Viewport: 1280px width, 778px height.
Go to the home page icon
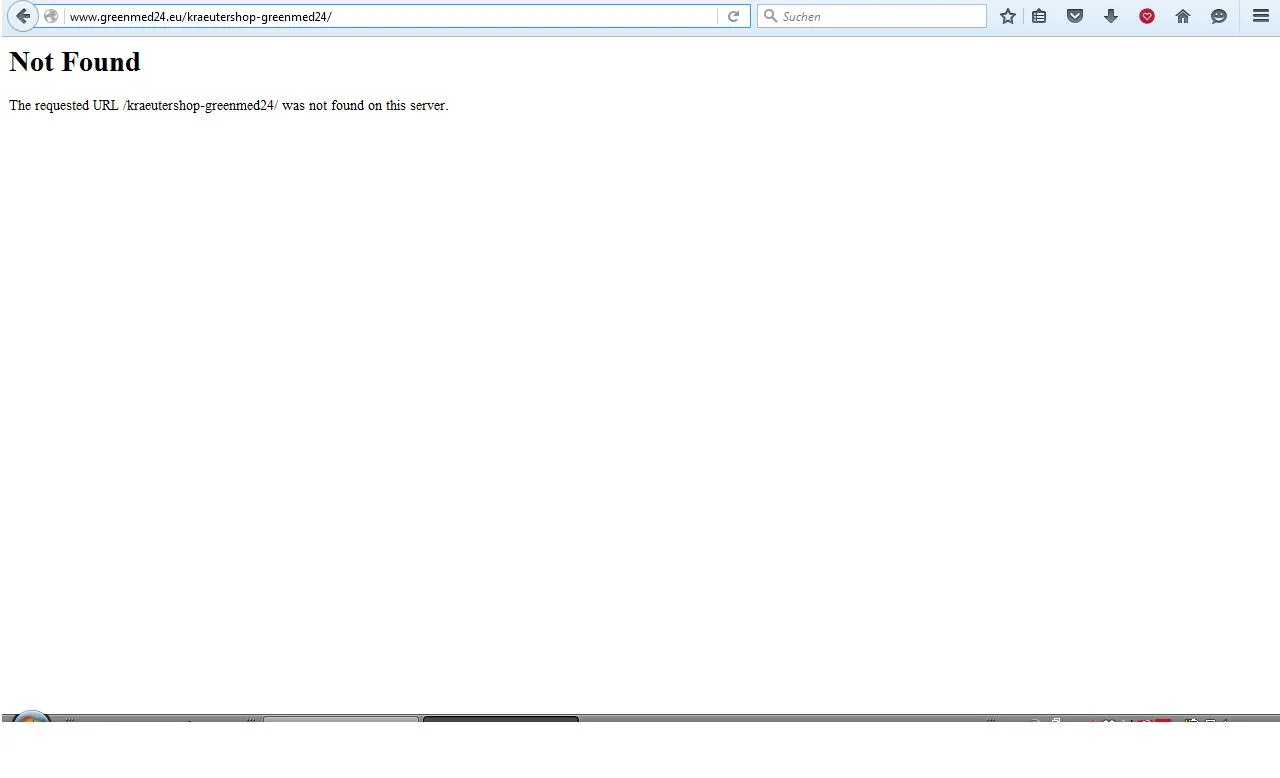click(x=1183, y=16)
